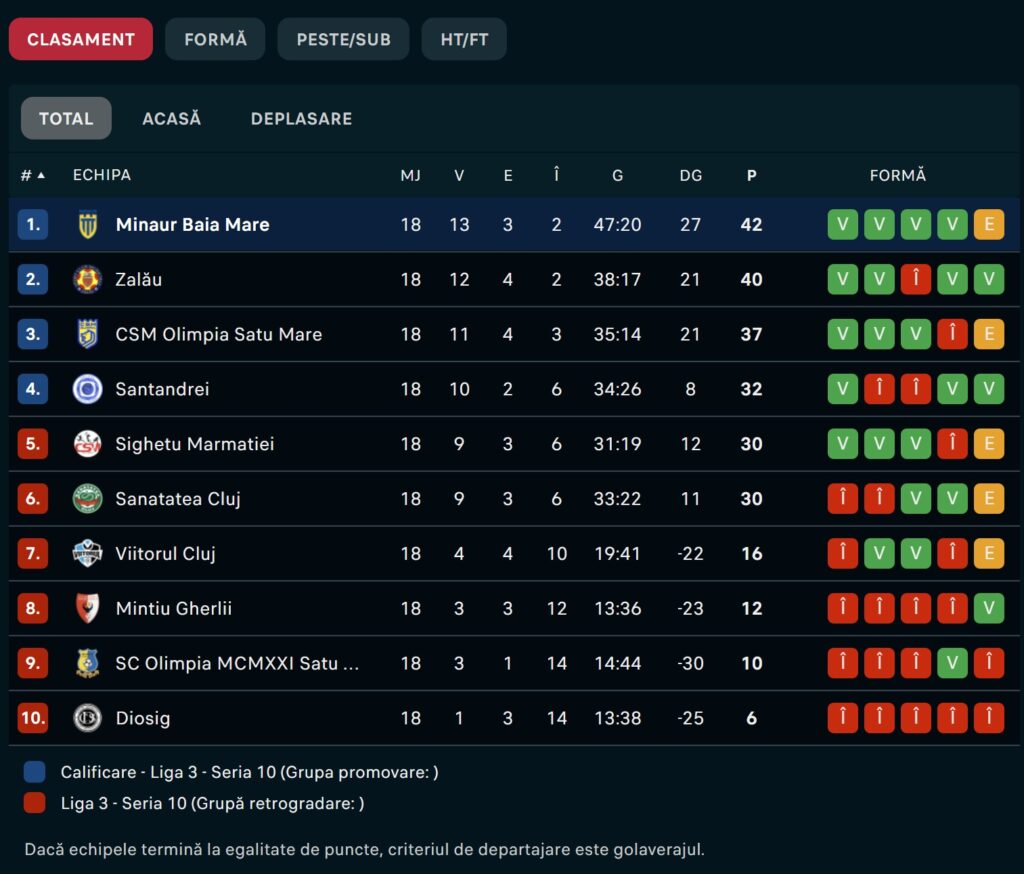Click the Santandrei team badge
Image resolution: width=1024 pixels, height=874 pixels.
[88, 389]
